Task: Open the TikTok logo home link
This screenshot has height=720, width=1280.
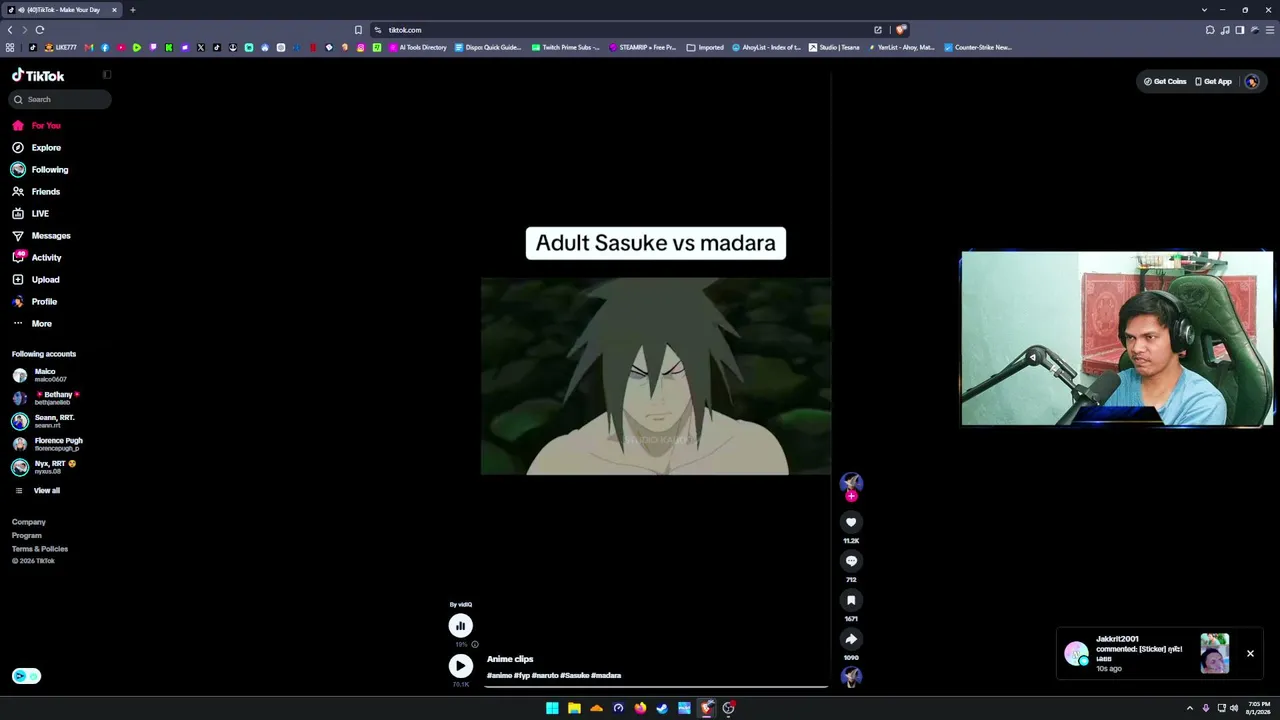Action: coord(38,76)
